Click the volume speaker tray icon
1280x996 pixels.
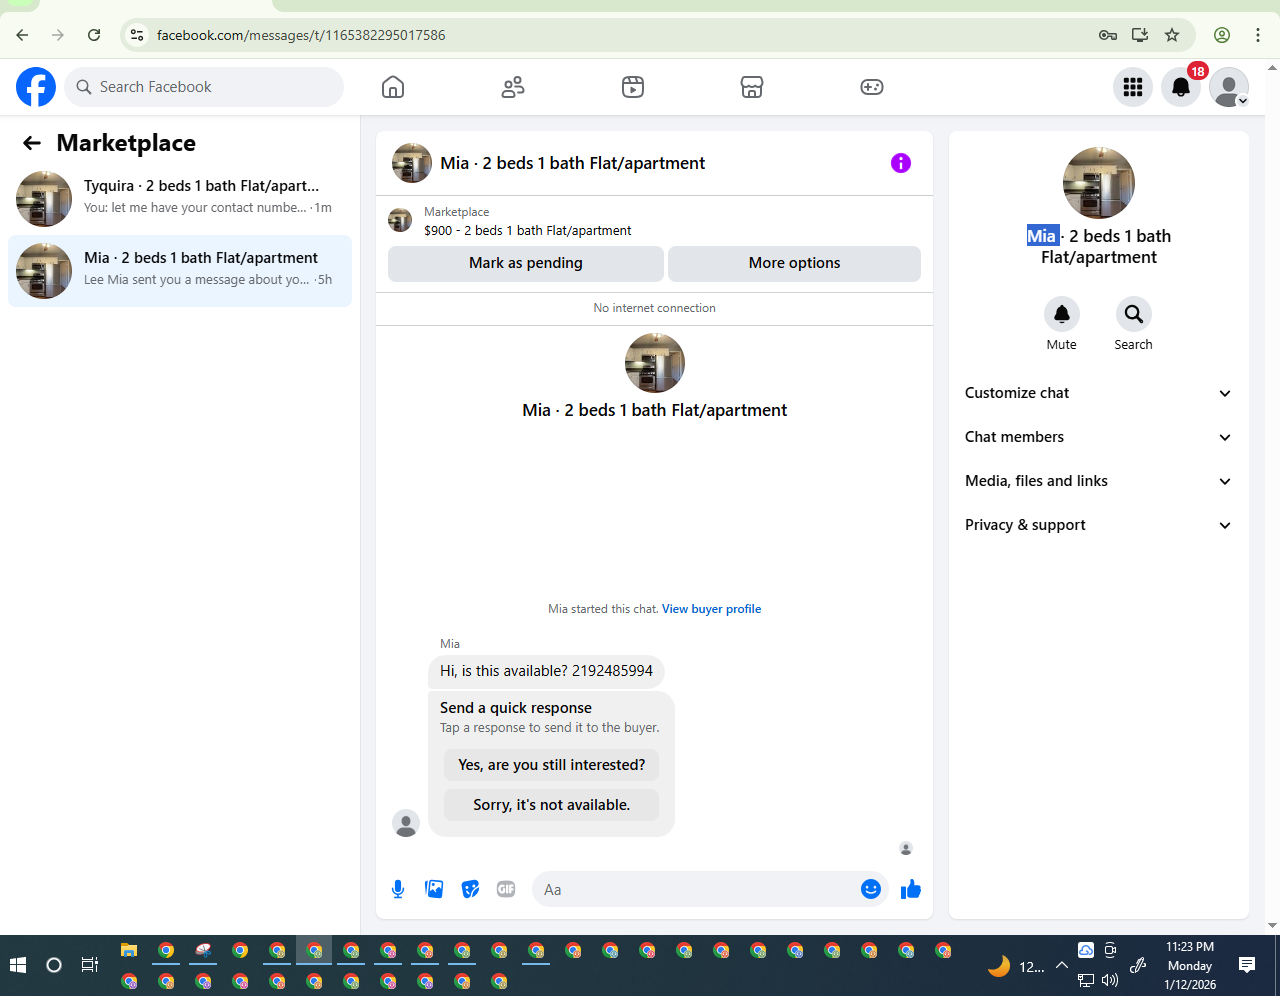(x=1110, y=981)
